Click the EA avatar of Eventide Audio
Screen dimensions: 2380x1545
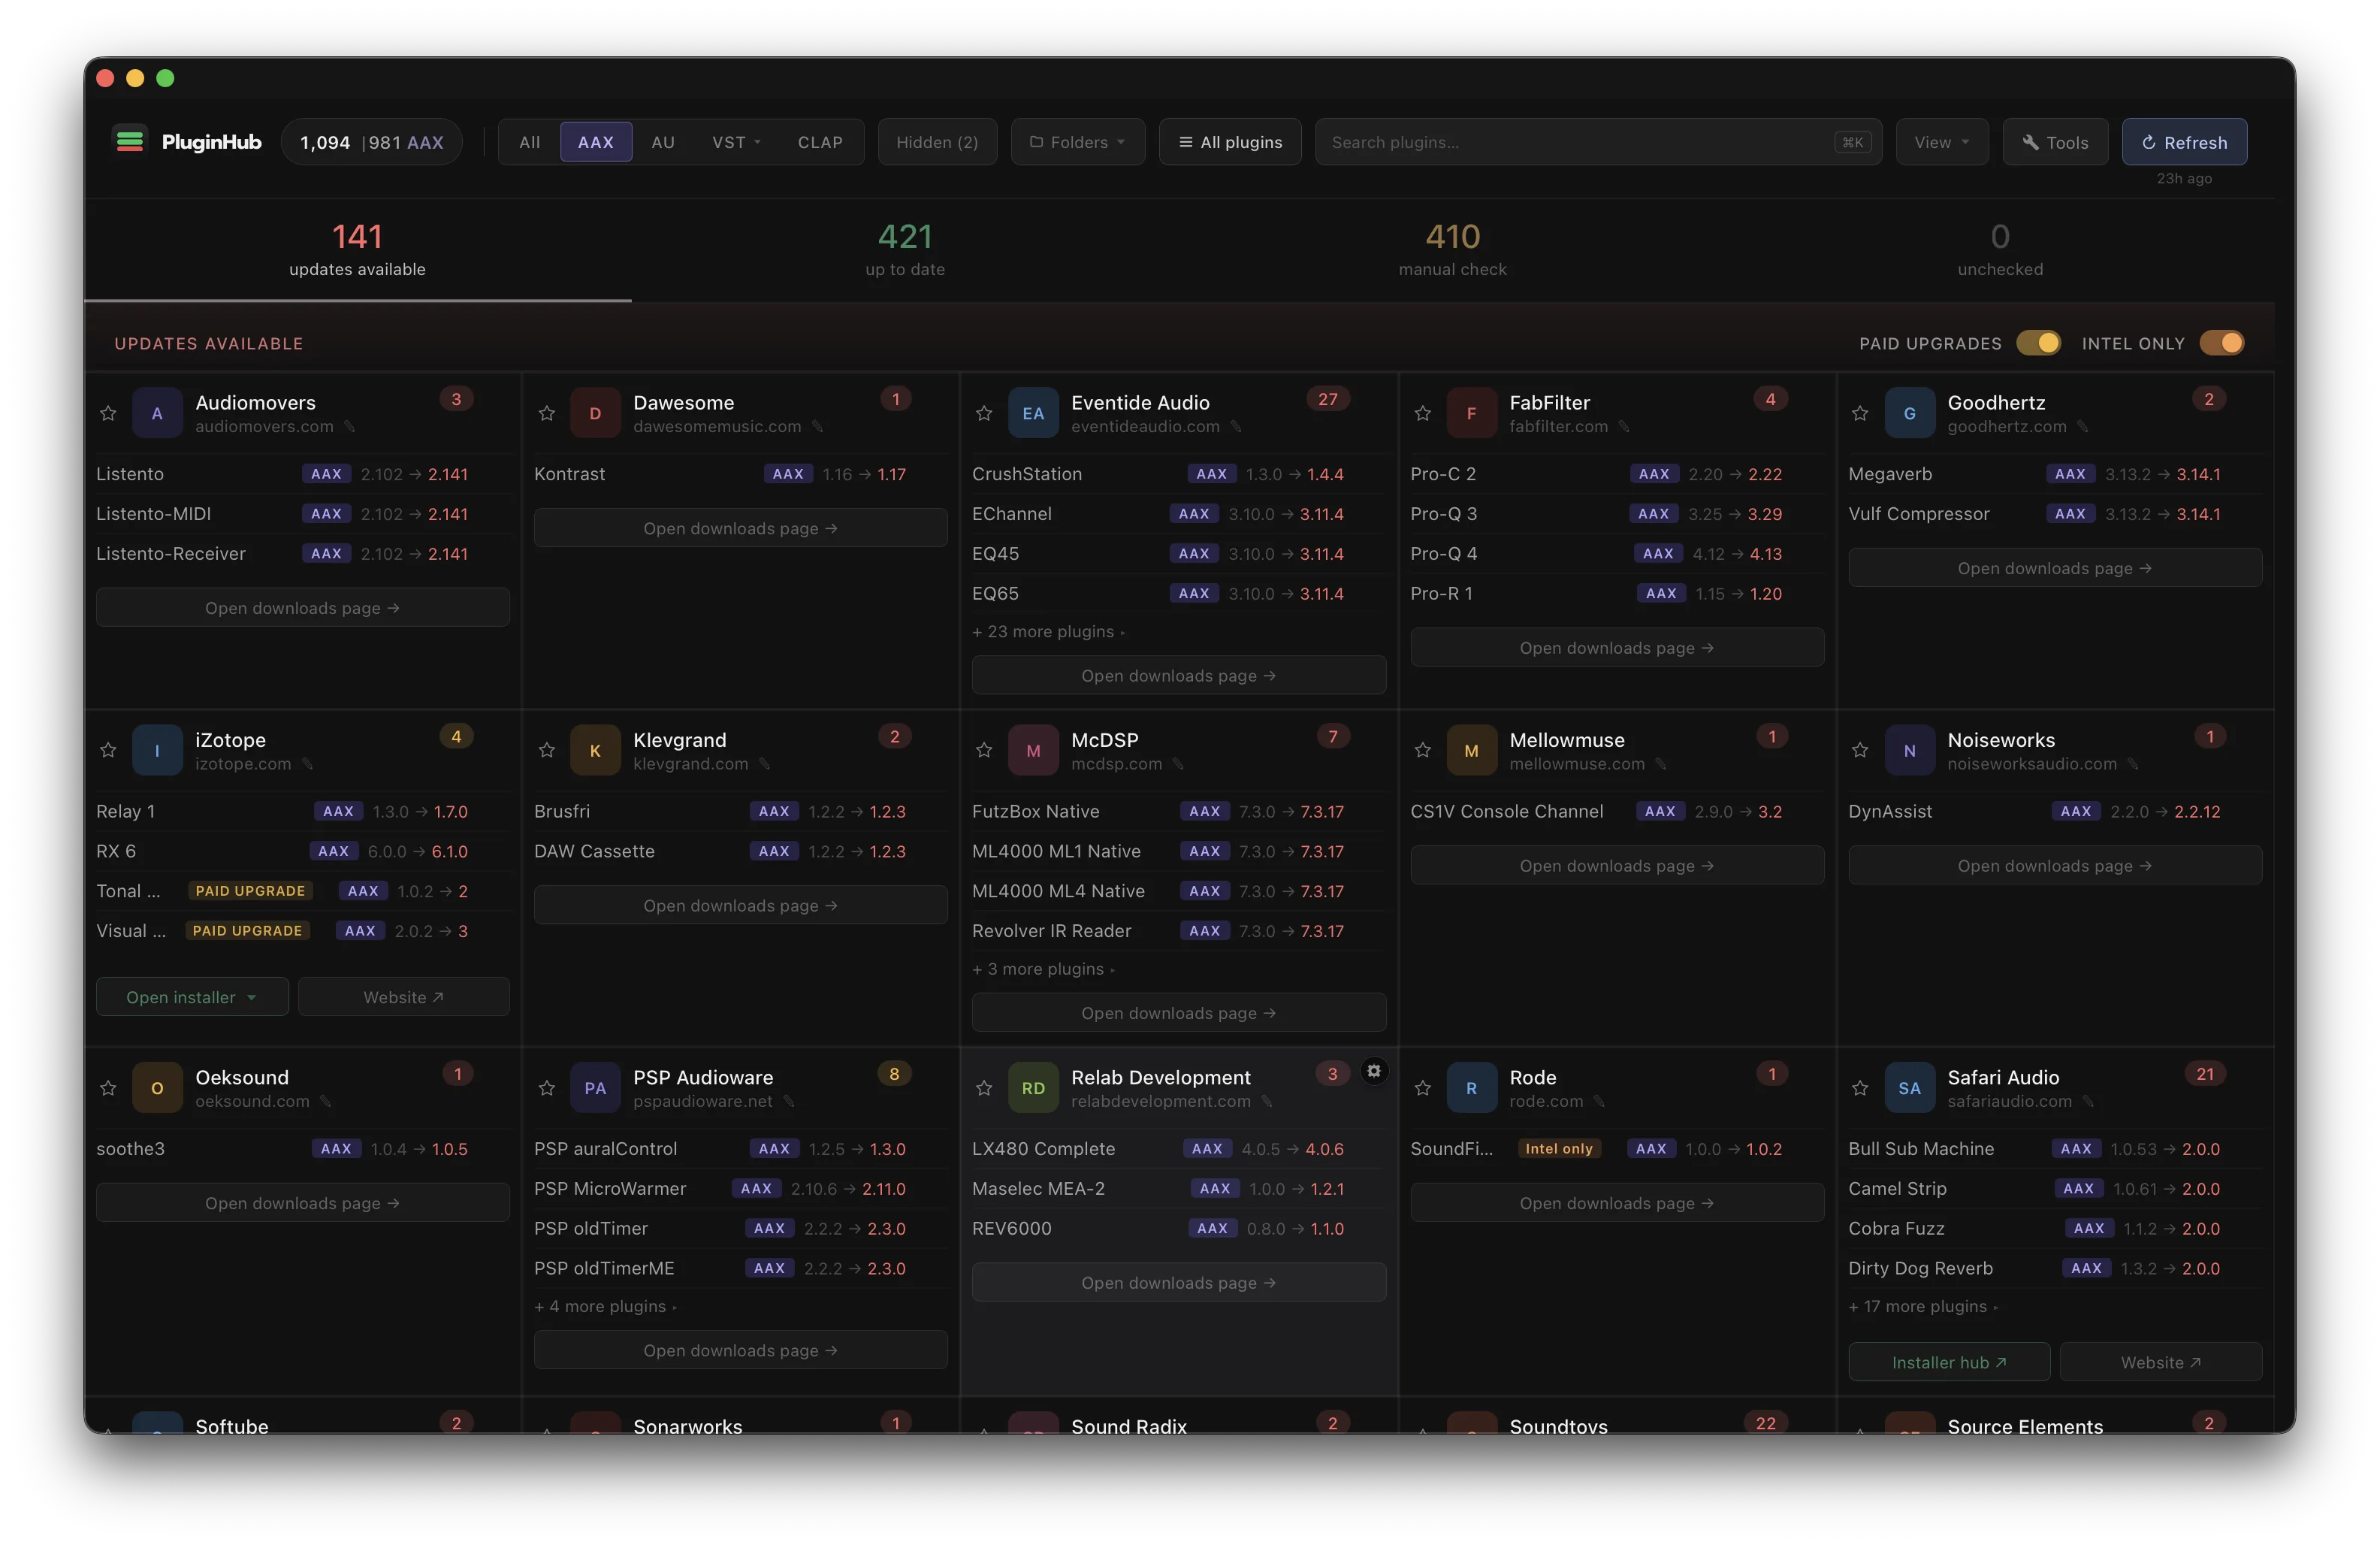(x=1033, y=413)
